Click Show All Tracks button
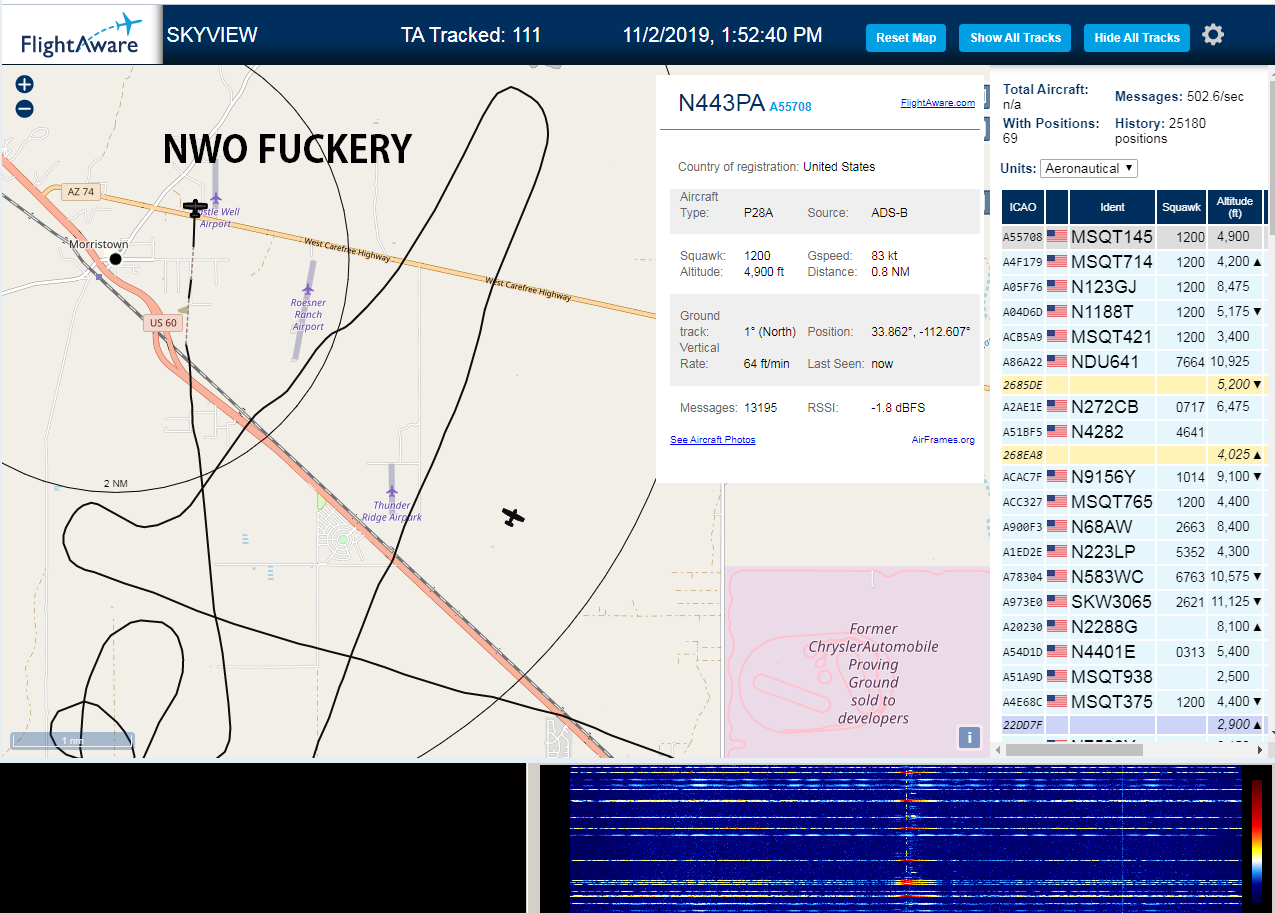Screen dimensions: 1275x913 (1015, 38)
